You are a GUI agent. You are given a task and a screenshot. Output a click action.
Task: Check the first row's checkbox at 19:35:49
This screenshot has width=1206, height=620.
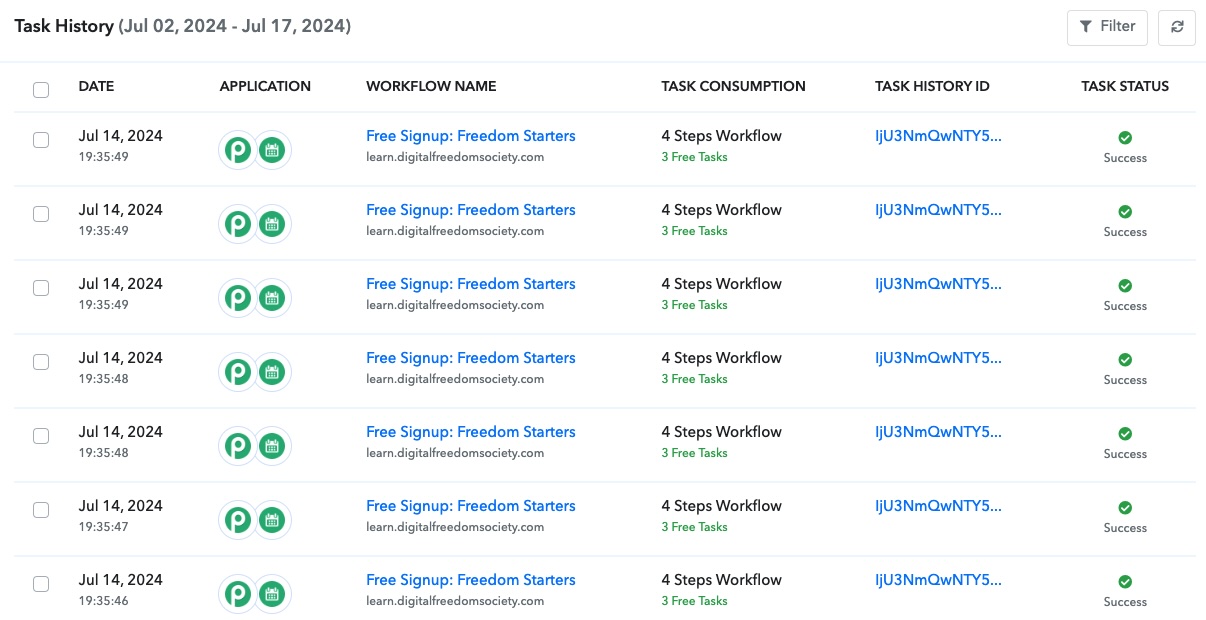41,140
